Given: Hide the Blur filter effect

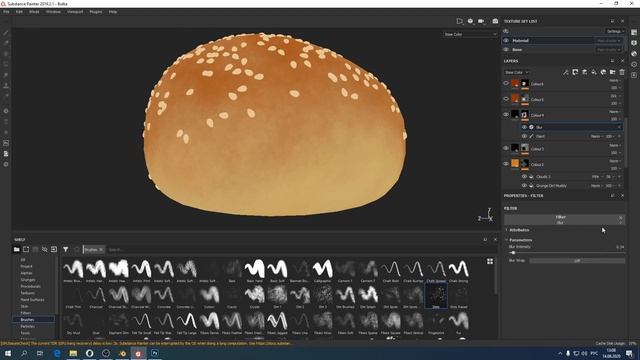Looking at the screenshot, I should pyautogui.click(x=524, y=127).
